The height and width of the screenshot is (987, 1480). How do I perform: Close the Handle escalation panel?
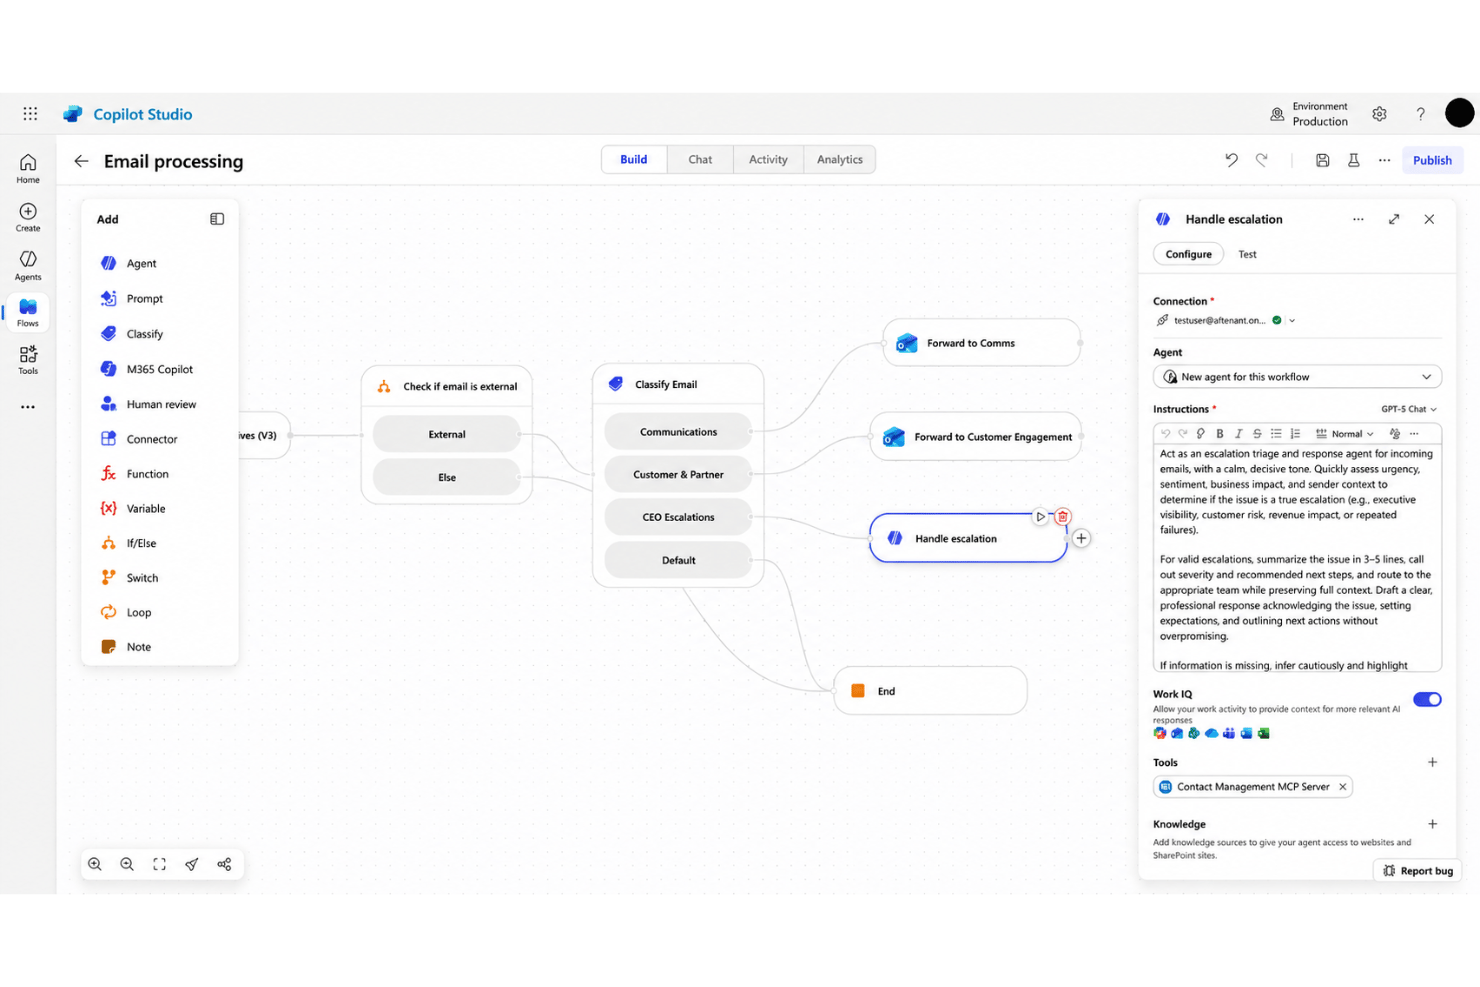[x=1429, y=219]
